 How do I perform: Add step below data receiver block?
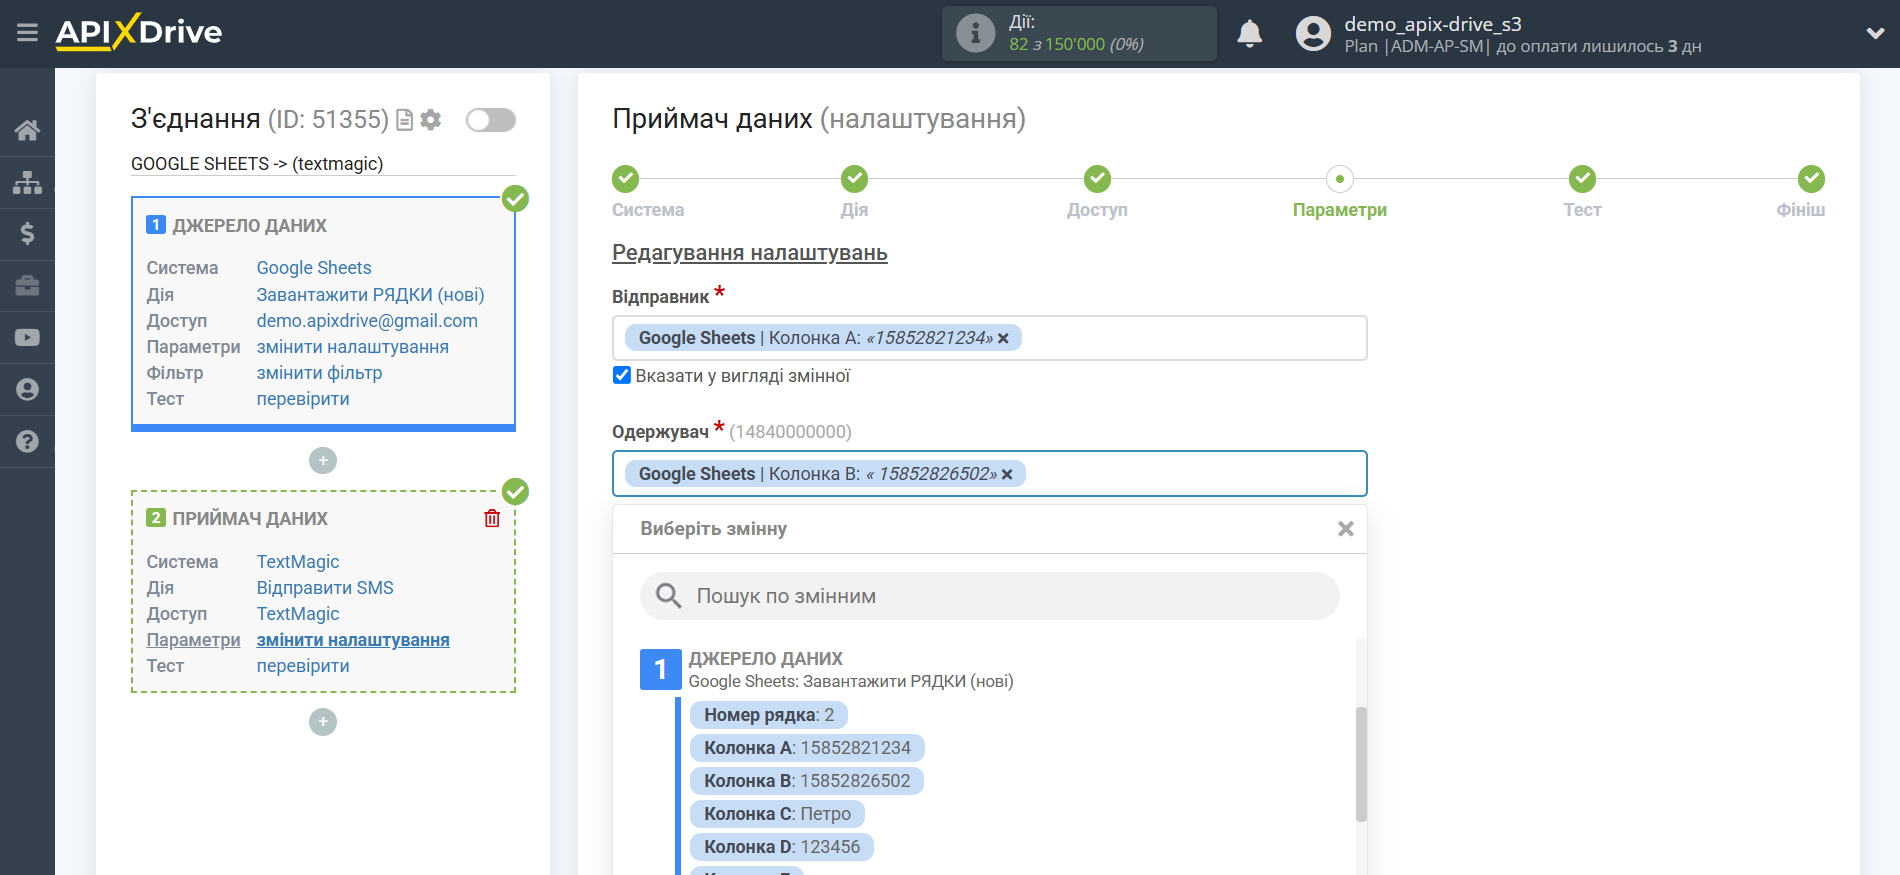click(323, 721)
